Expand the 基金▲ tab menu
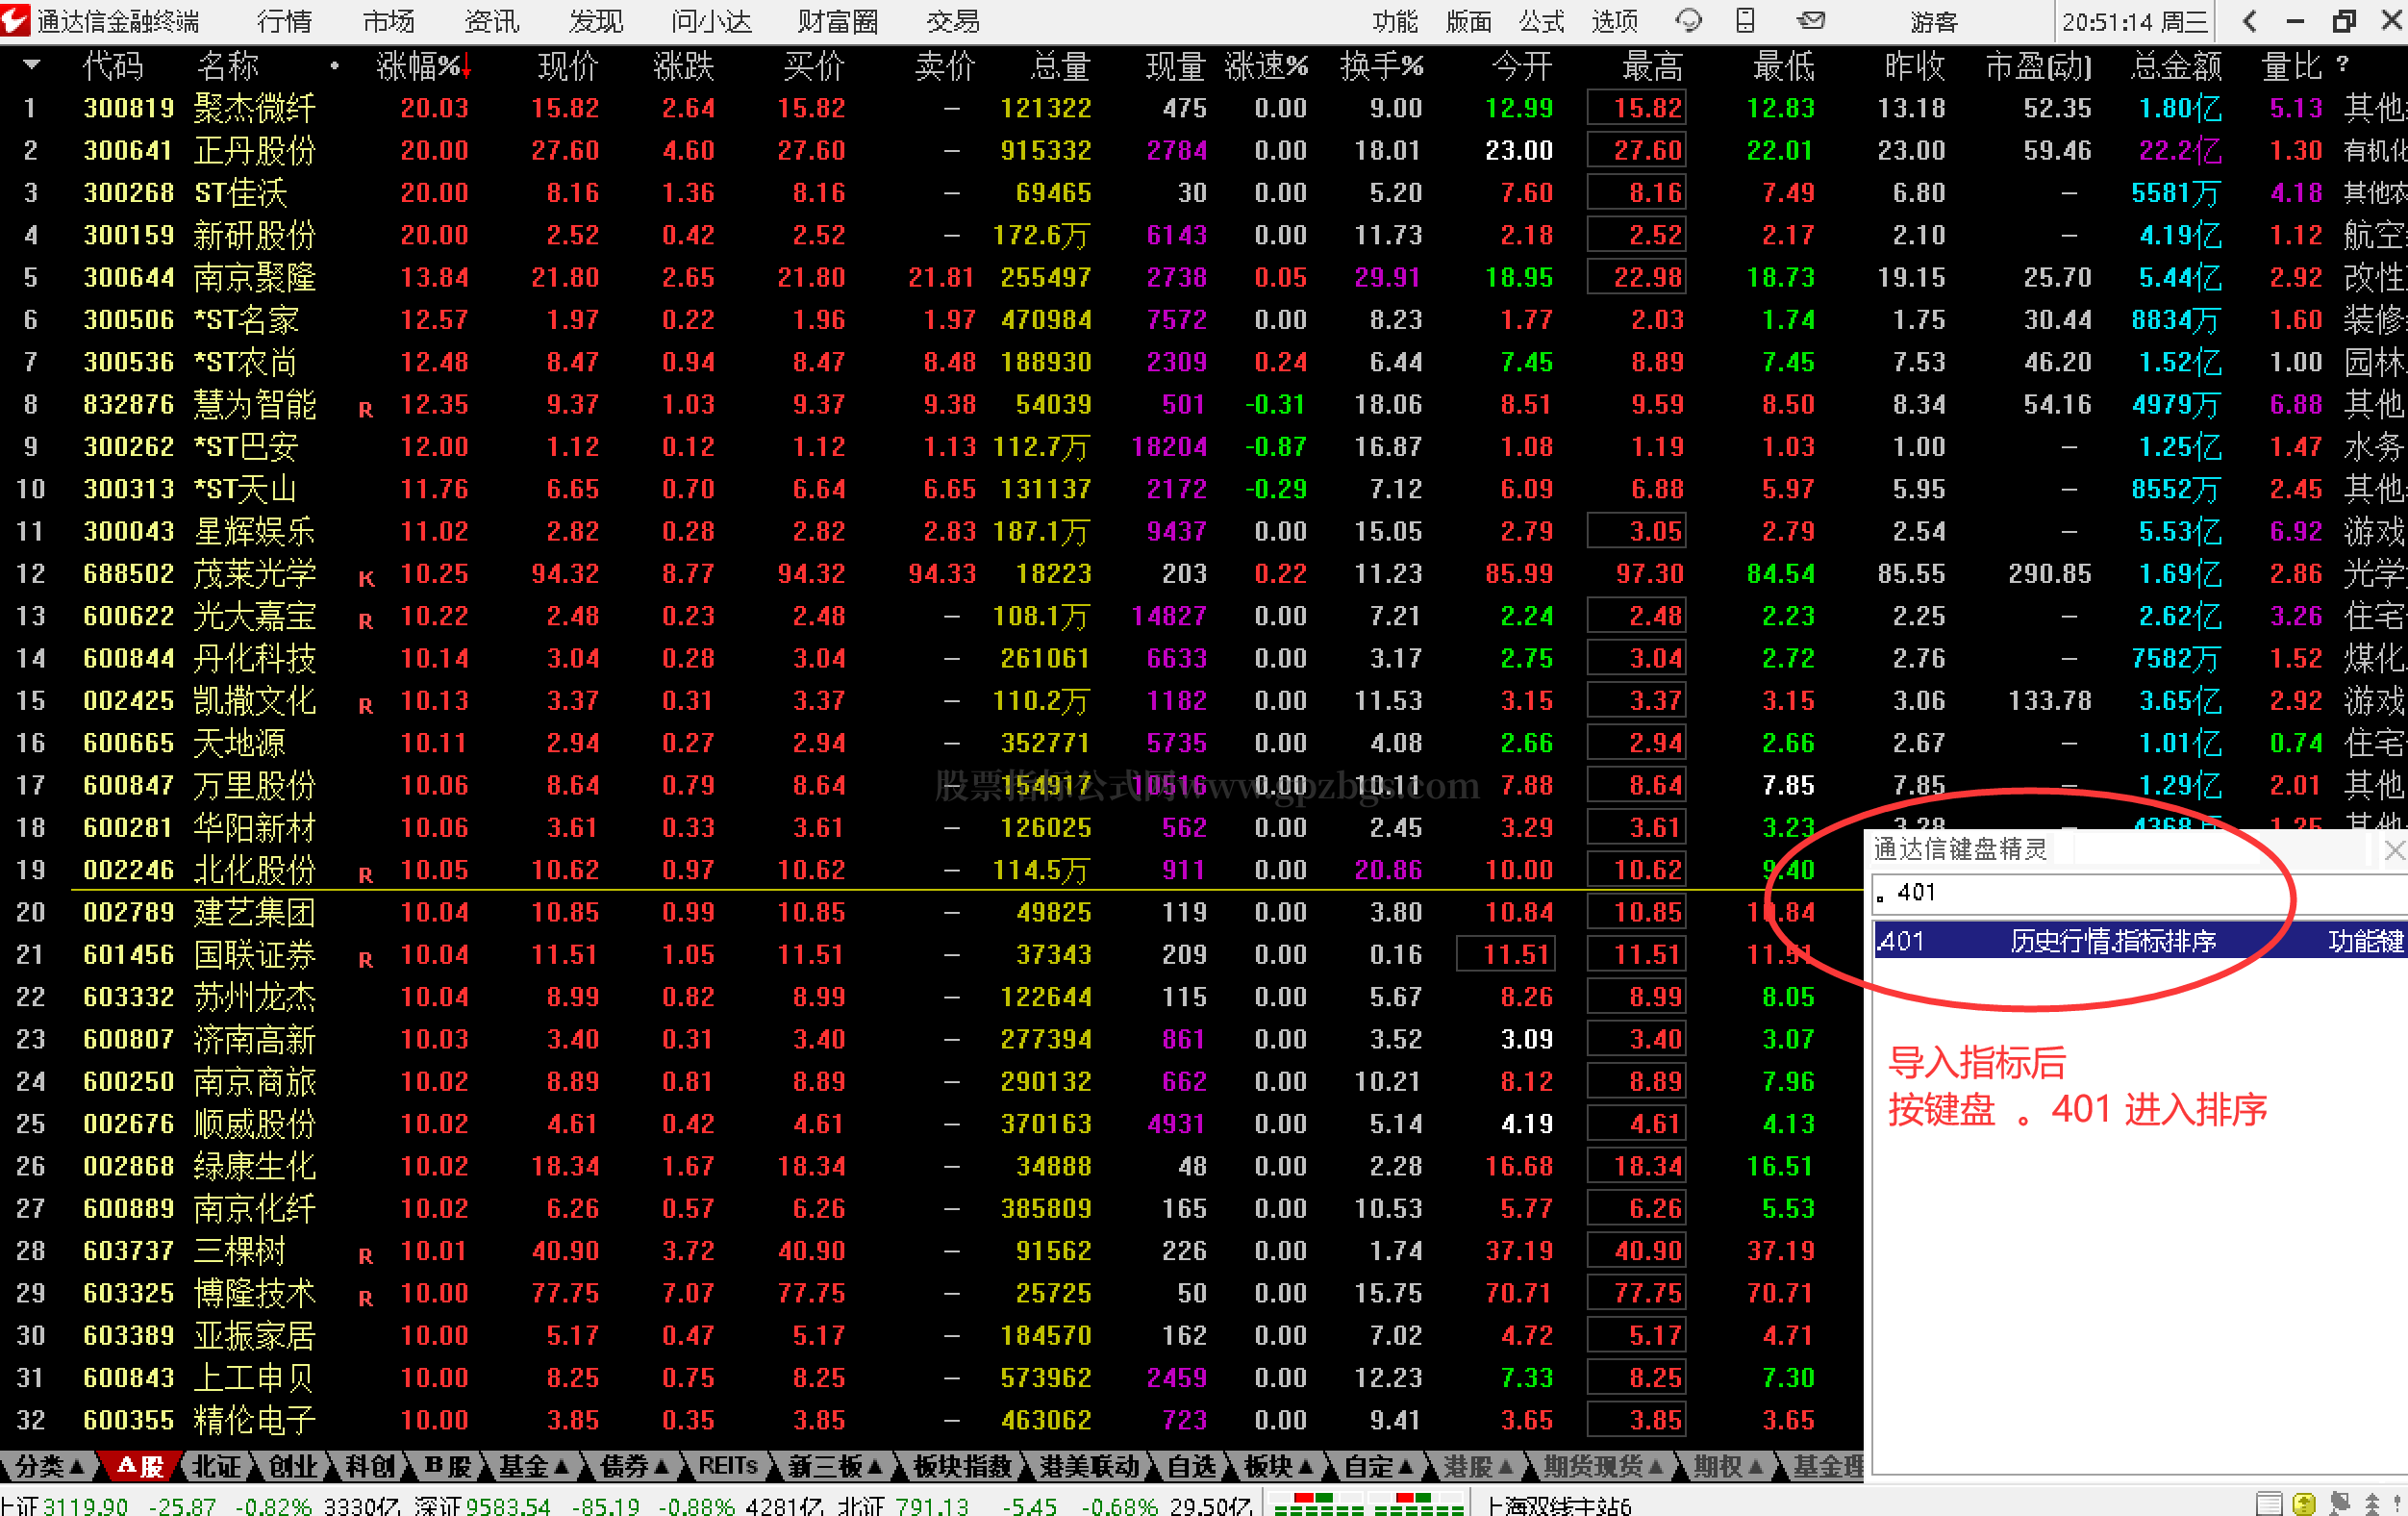 tap(534, 1466)
